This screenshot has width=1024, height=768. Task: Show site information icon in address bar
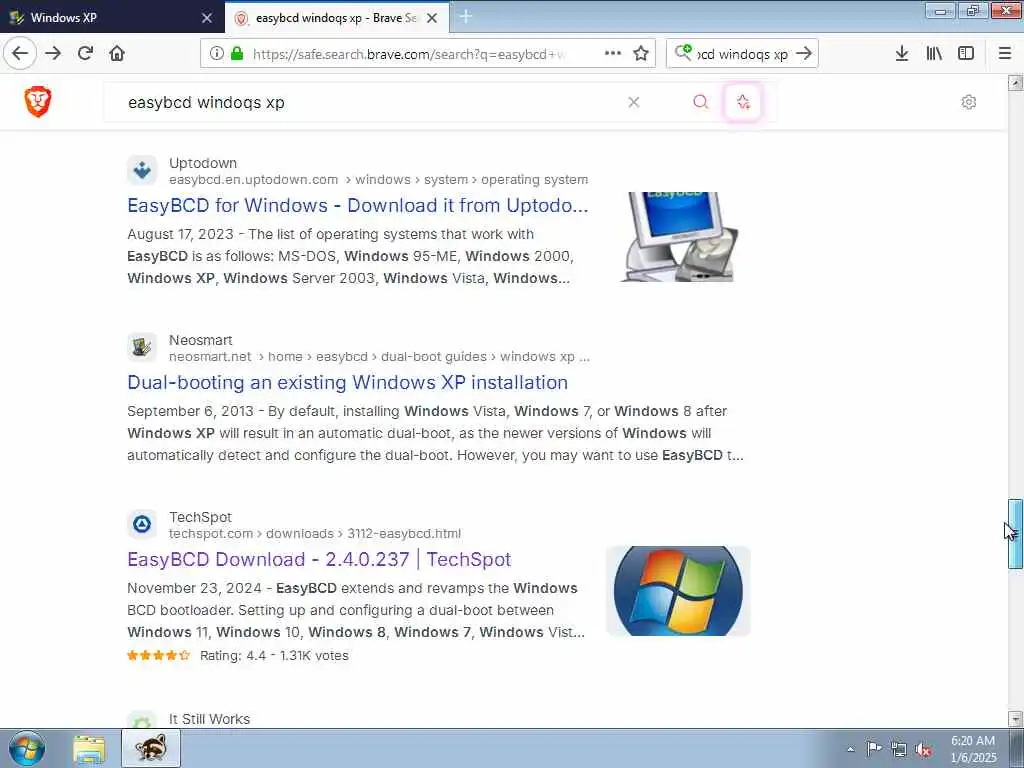pyautogui.click(x=217, y=54)
